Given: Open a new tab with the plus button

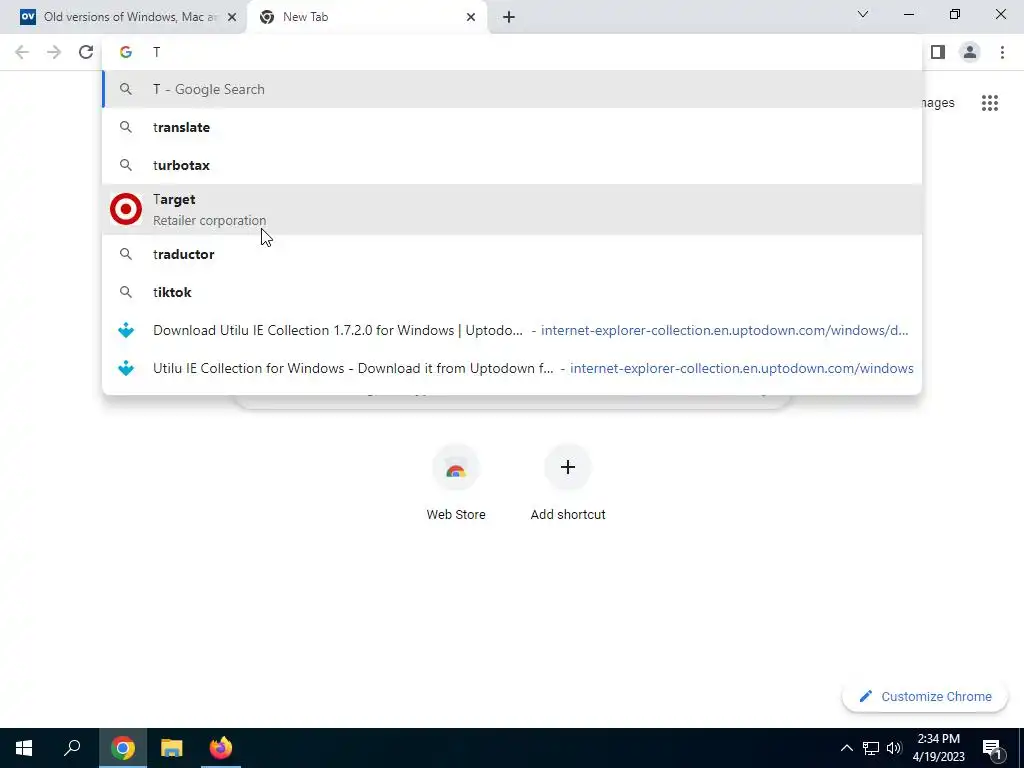Looking at the screenshot, I should 509,17.
